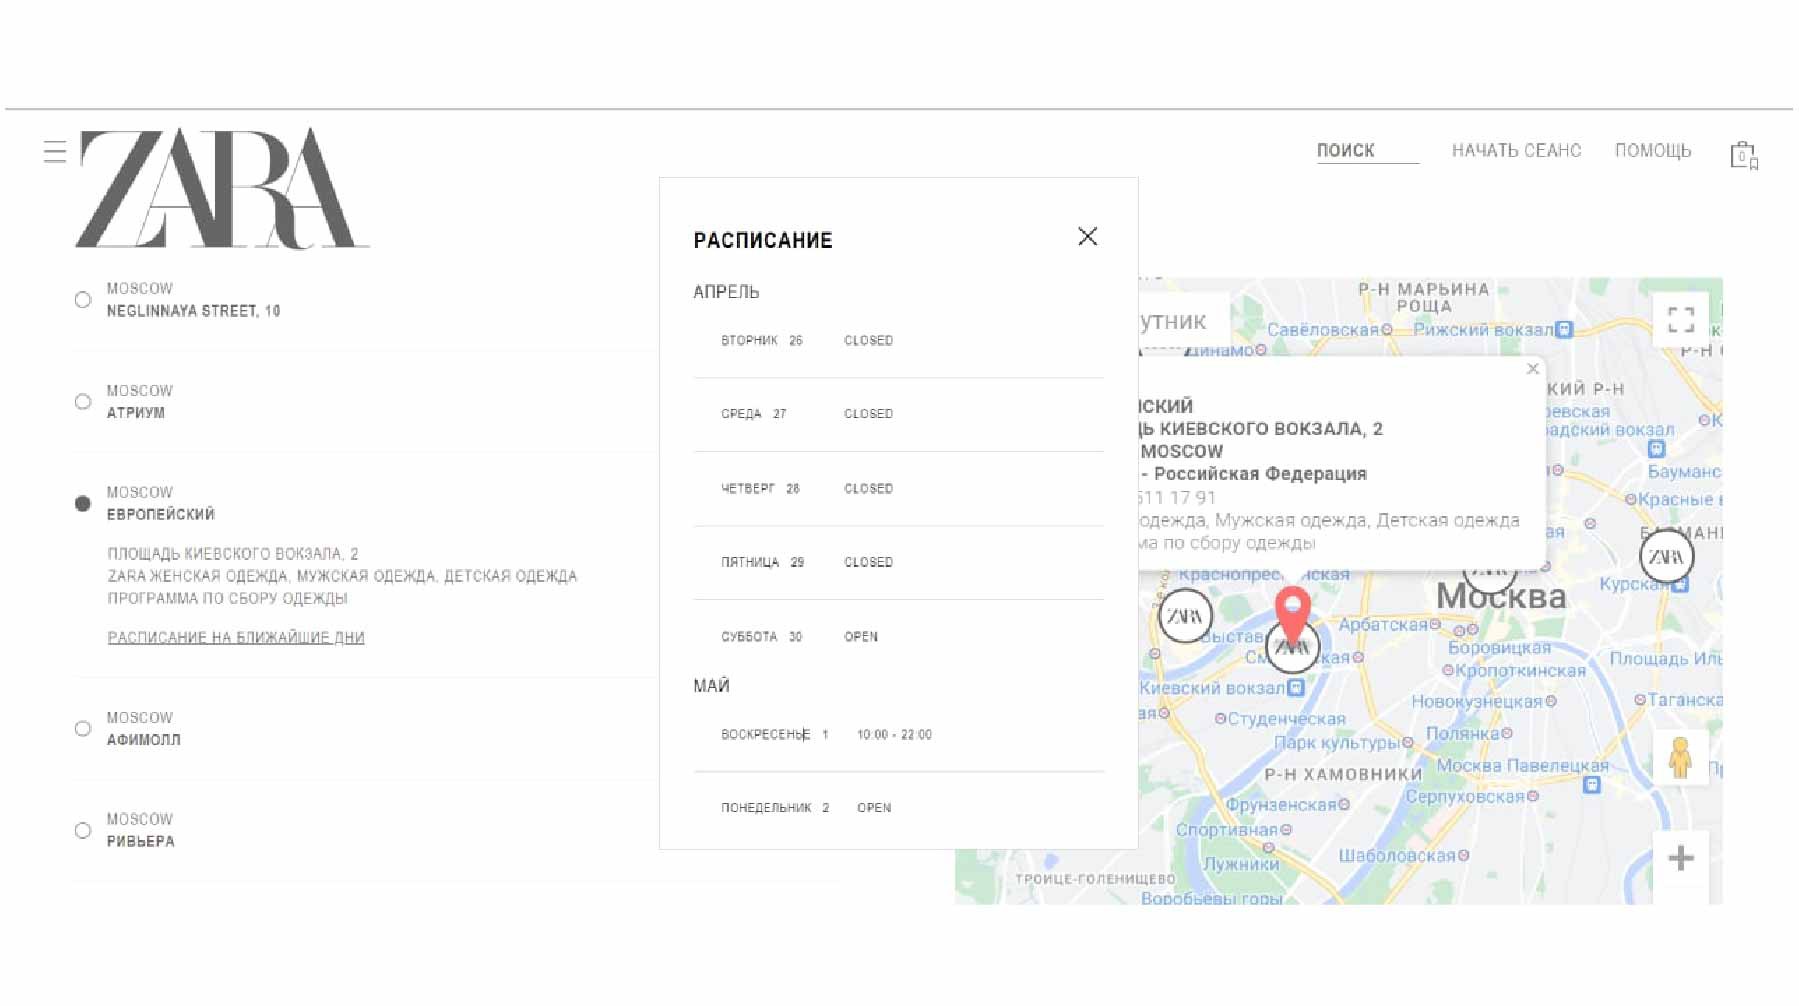Click the Пятница 29 schedule row

(898, 562)
